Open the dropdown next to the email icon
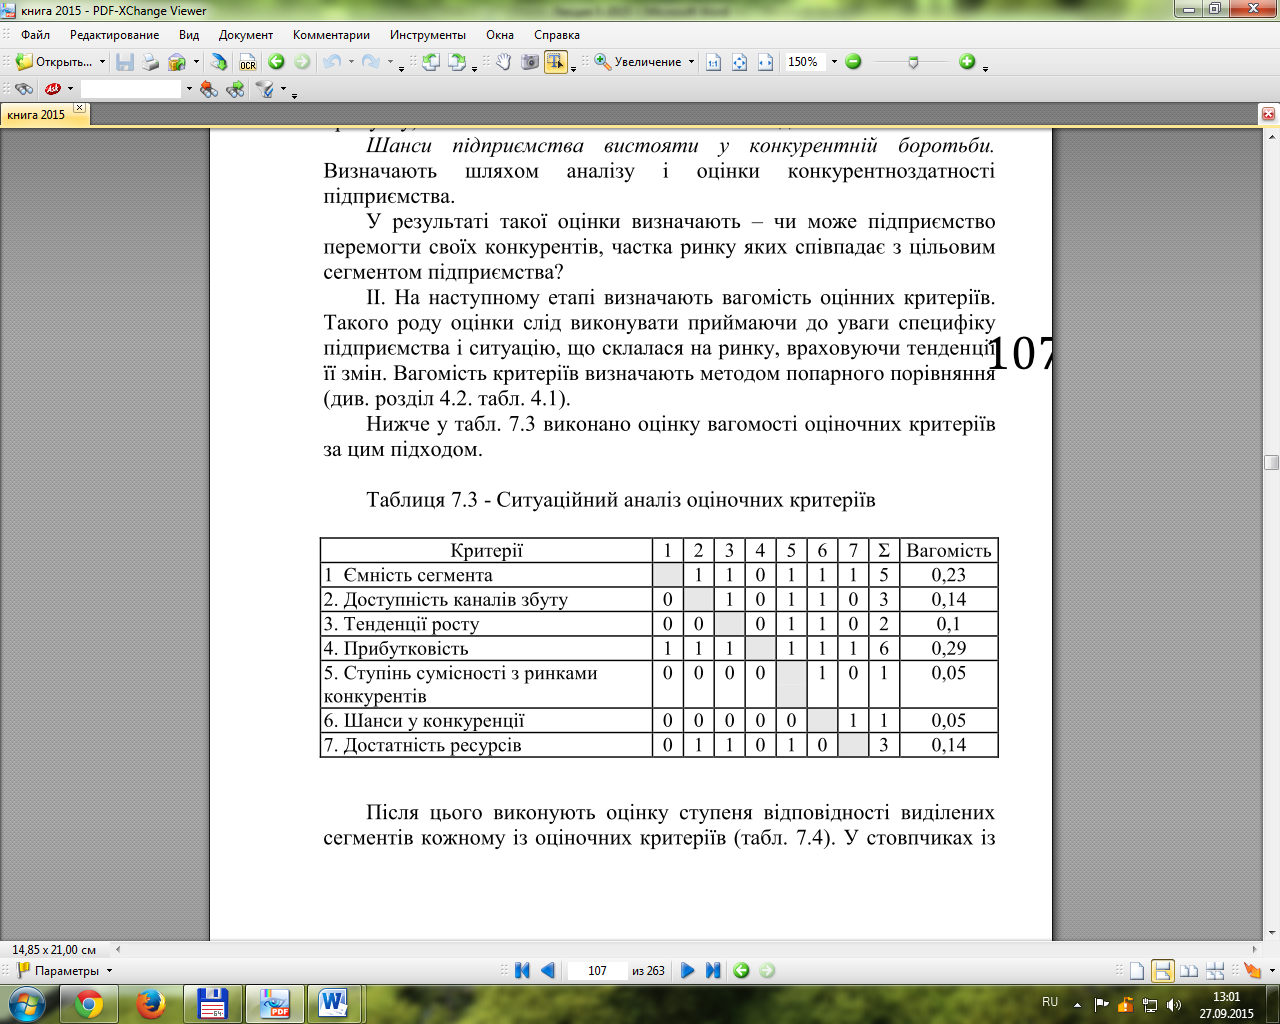This screenshot has width=1280, height=1024. click(x=196, y=62)
